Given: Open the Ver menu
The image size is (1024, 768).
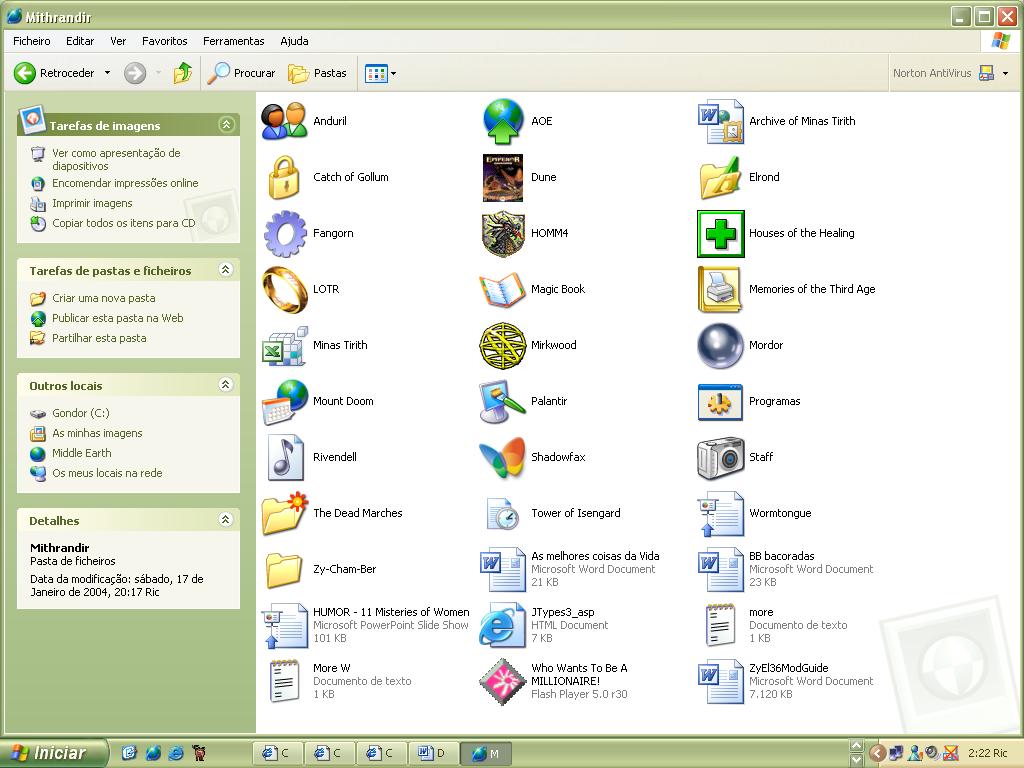Looking at the screenshot, I should point(118,41).
